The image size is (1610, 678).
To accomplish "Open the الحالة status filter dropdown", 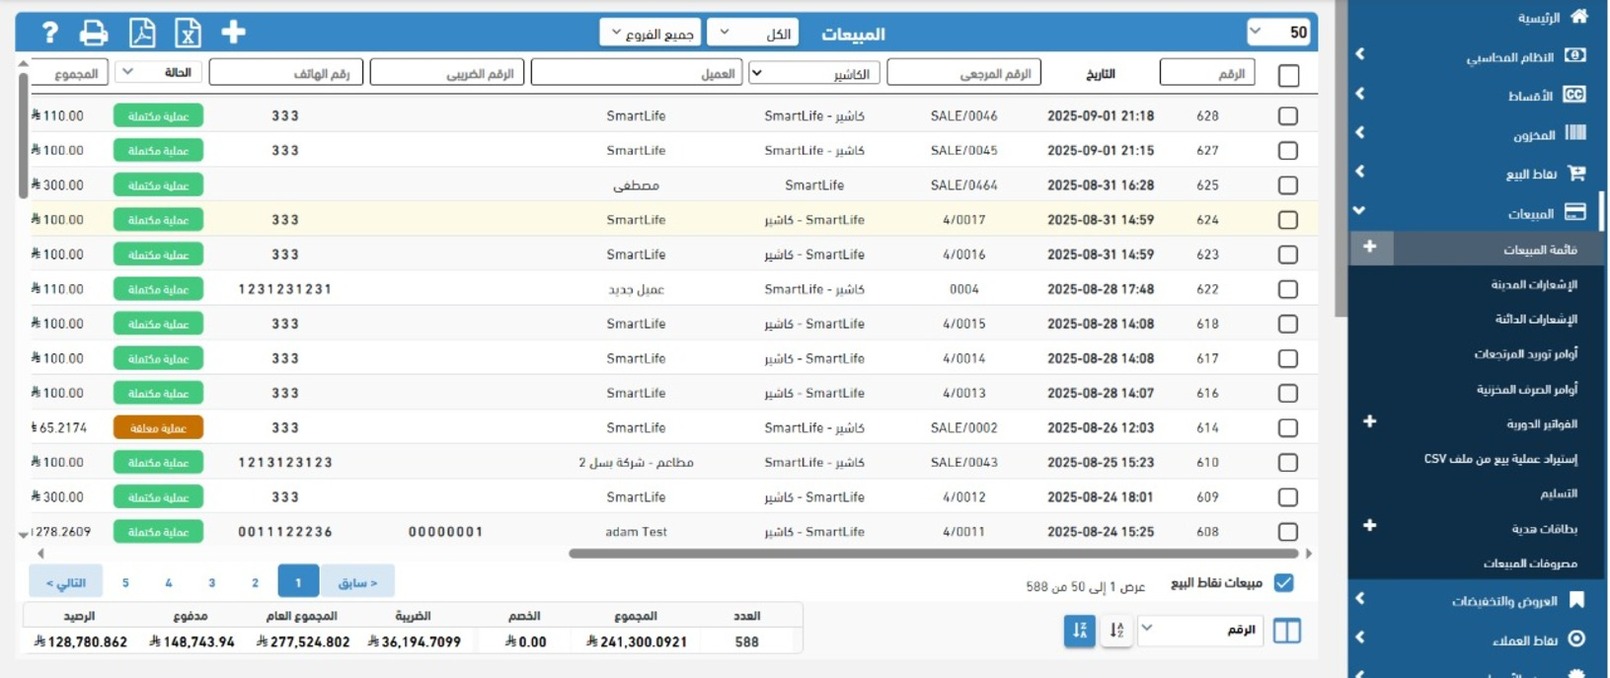I will tap(158, 72).
